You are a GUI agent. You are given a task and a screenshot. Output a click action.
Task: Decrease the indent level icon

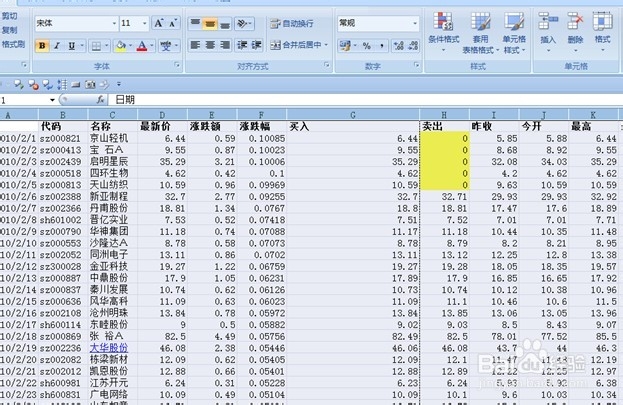(x=242, y=45)
